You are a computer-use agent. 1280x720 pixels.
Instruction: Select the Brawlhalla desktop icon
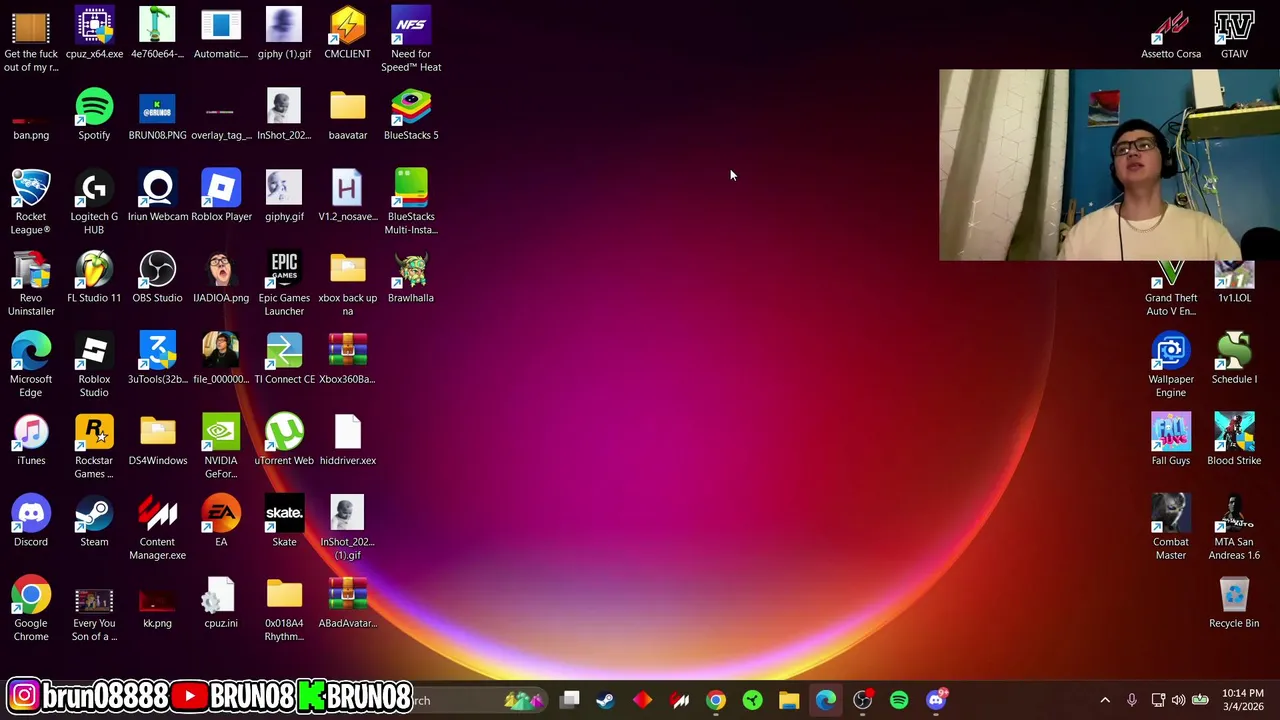tap(411, 278)
